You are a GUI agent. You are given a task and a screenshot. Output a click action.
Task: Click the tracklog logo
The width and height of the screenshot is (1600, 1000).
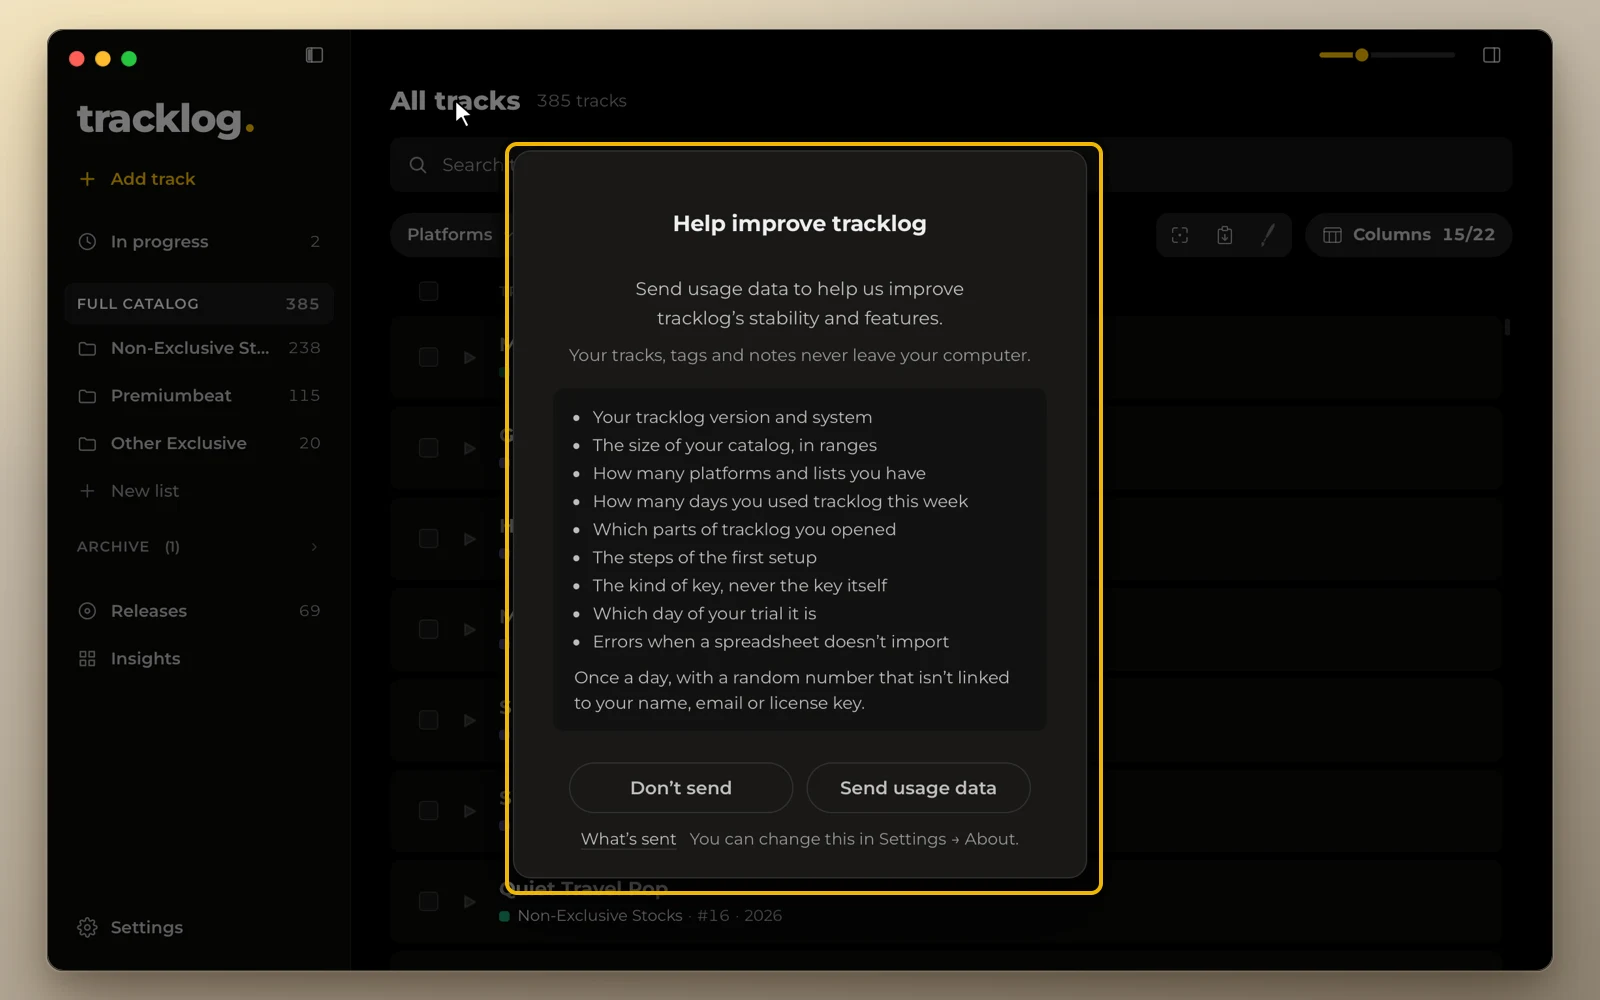click(x=166, y=119)
